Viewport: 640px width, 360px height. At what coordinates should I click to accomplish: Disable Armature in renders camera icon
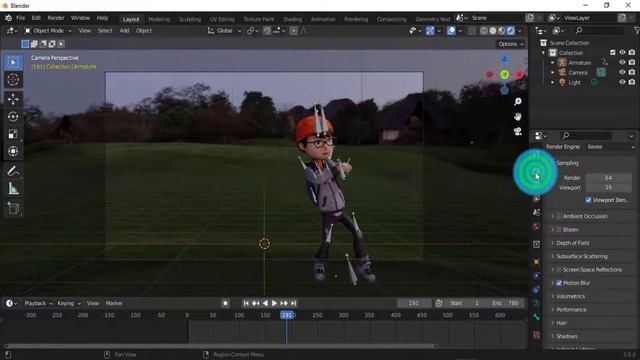pyautogui.click(x=632, y=62)
